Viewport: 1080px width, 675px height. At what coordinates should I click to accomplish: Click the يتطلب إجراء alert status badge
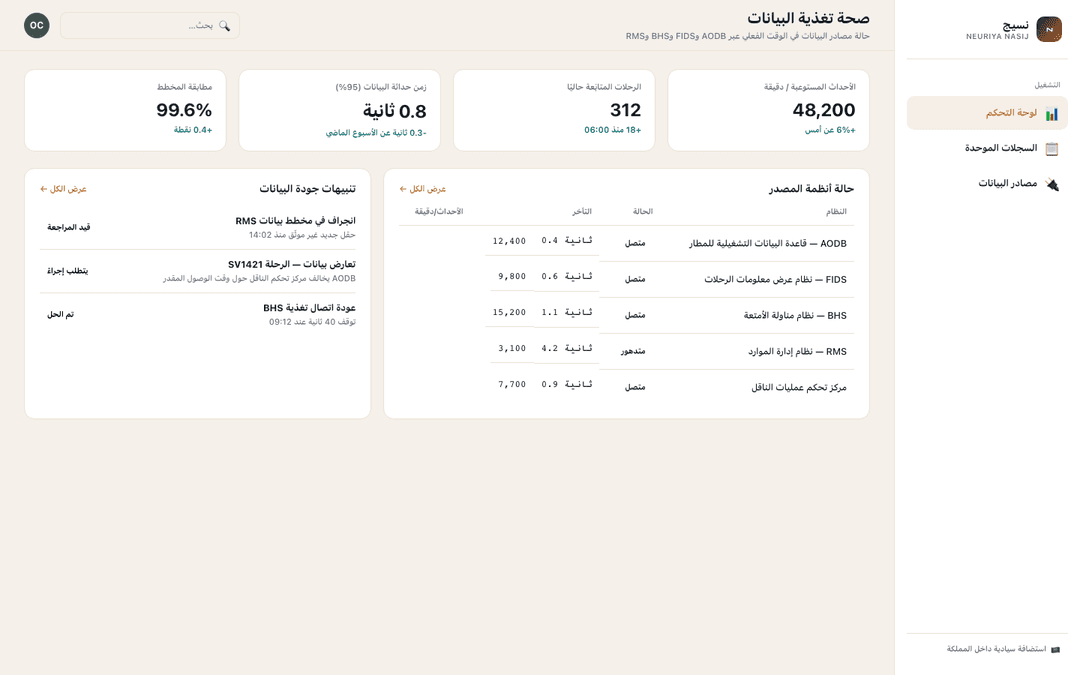[x=68, y=271]
